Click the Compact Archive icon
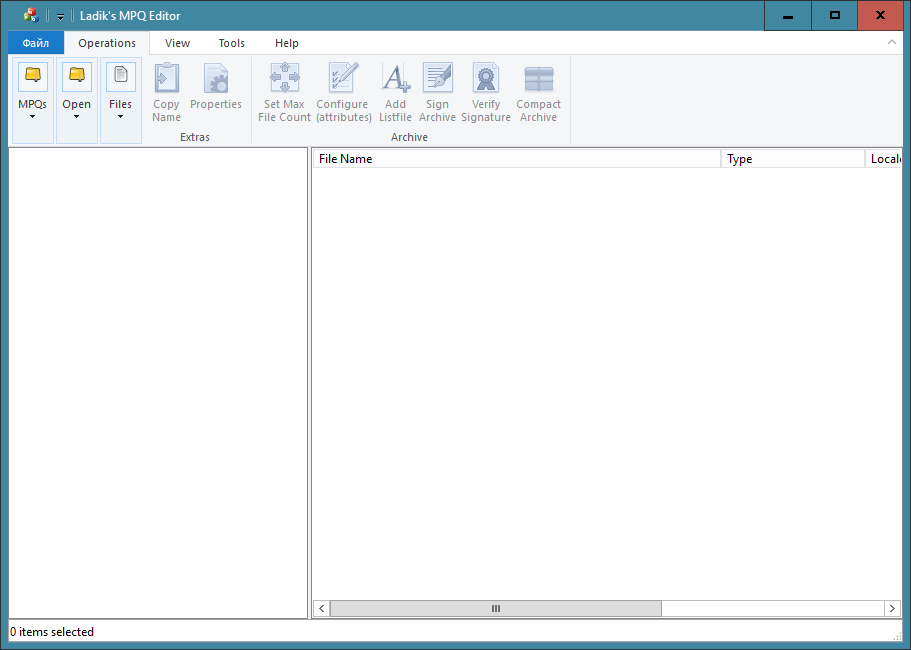Screen dimensions: 911x650 pyautogui.click(x=538, y=78)
